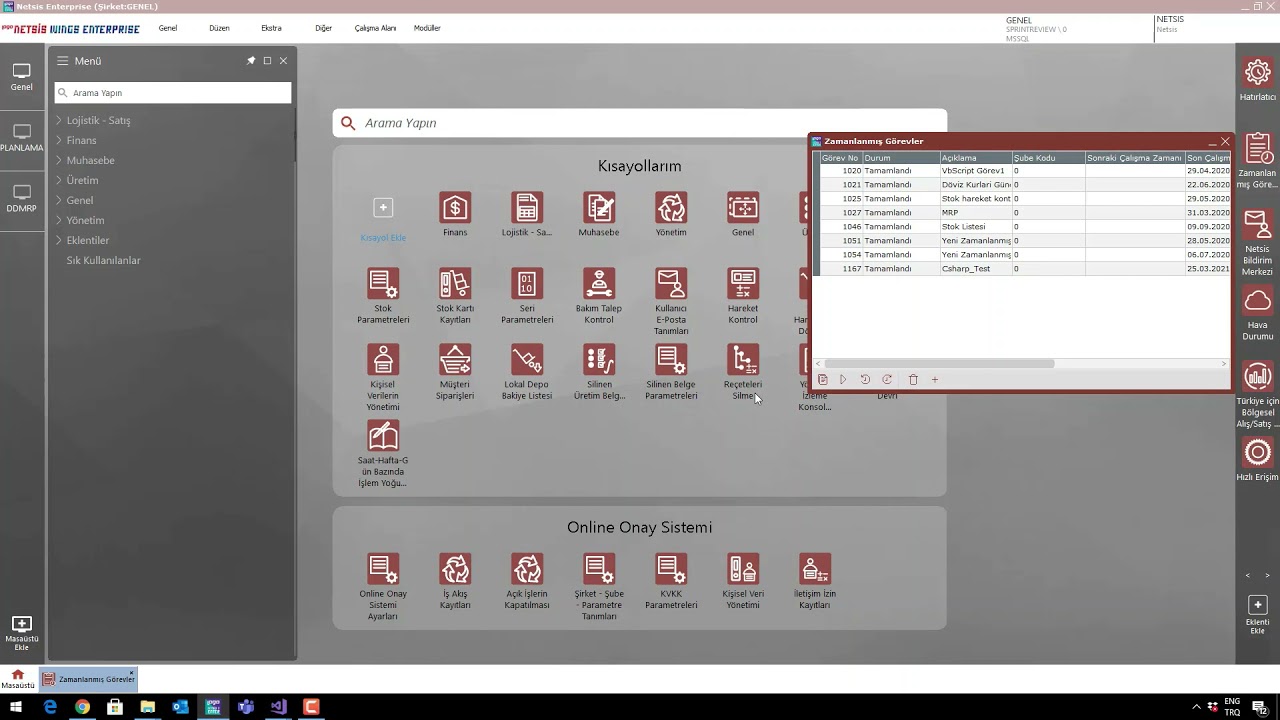
Task: Switch to DDMRP workspace in left sidebar
Action: click(22, 198)
